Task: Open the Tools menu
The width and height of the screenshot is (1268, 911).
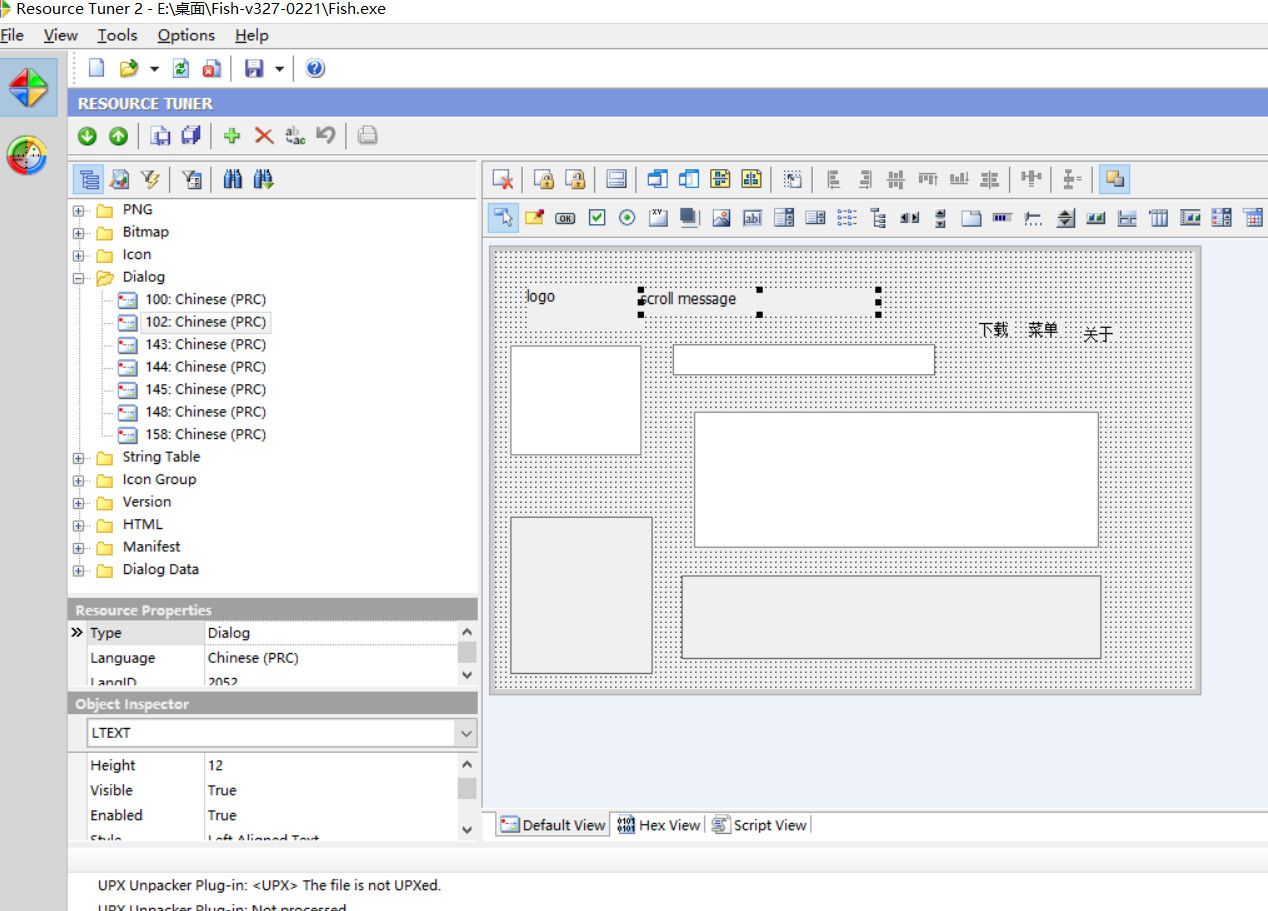Action: click(117, 35)
